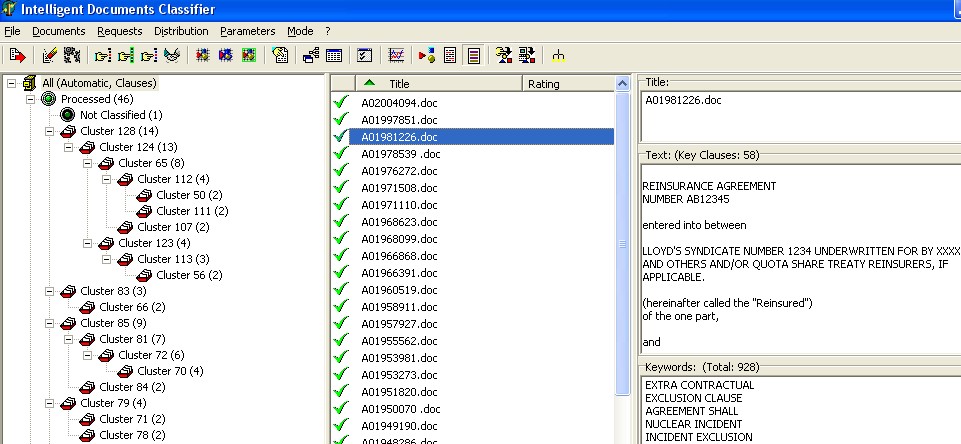The width and height of the screenshot is (961, 444).
Task: Select document A01997851.doc in the list
Action: 399,120
